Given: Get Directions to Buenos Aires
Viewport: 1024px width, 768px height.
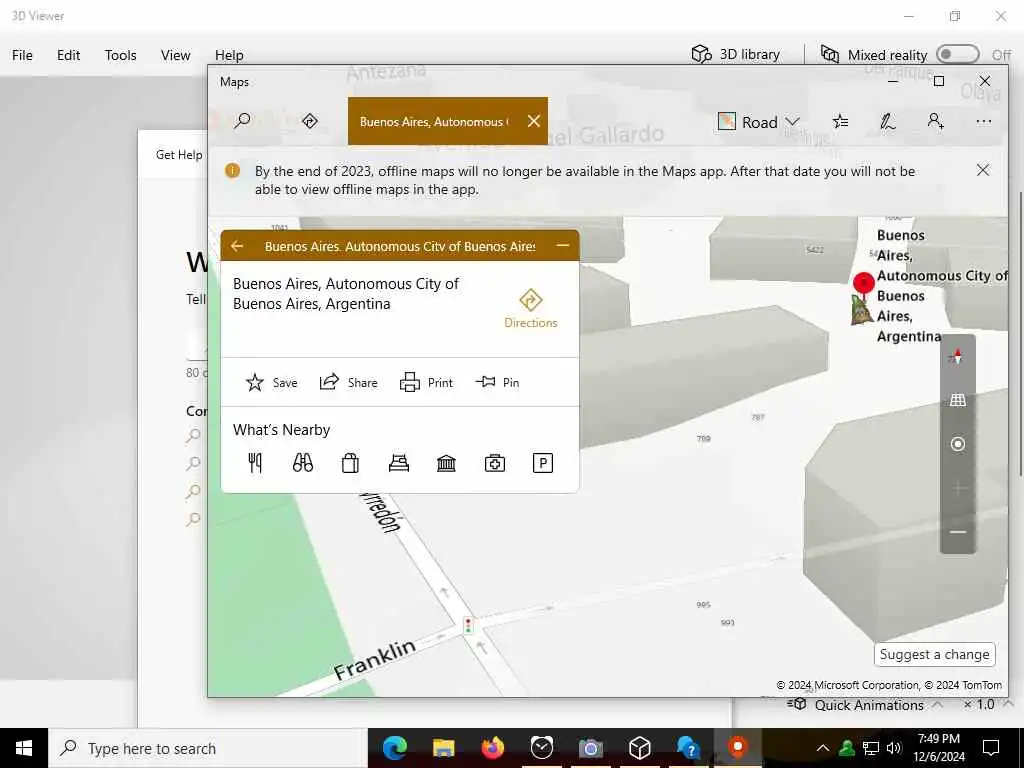Looking at the screenshot, I should (x=530, y=308).
